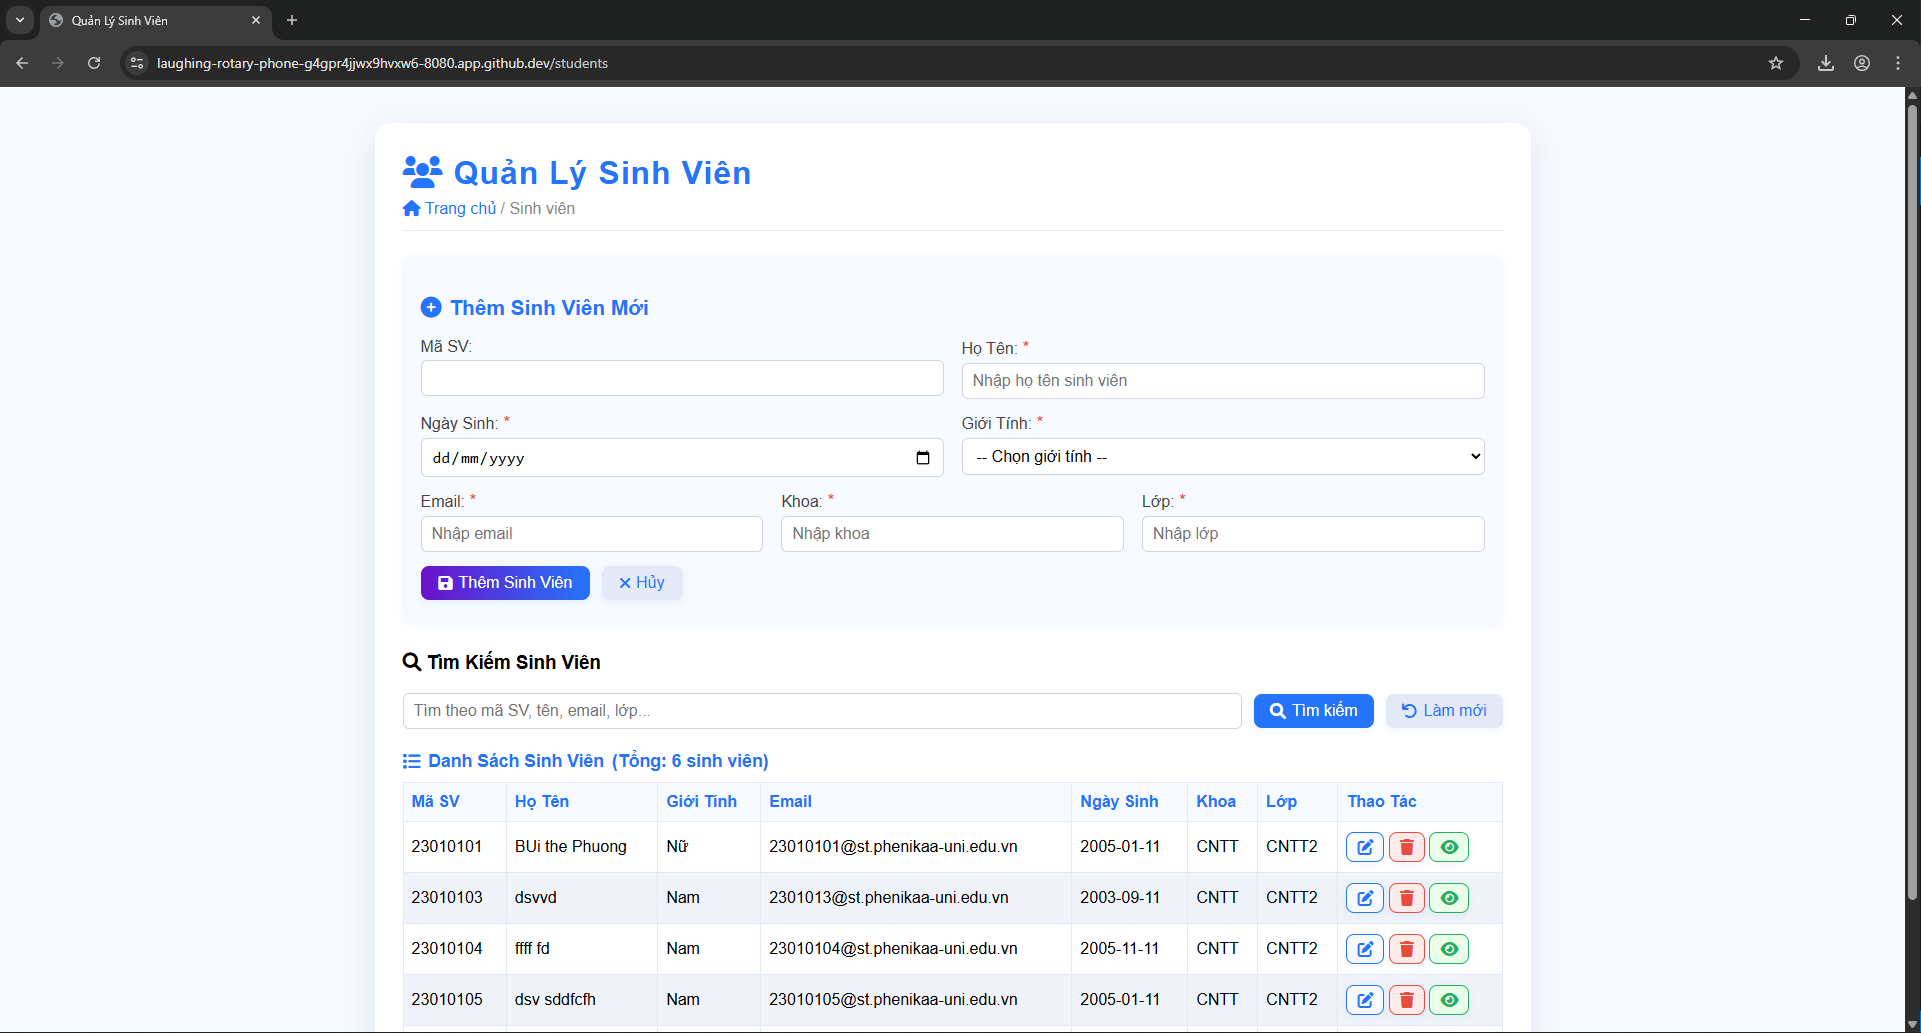
Task: Click the name BUi the Phuong
Action: 571,847
